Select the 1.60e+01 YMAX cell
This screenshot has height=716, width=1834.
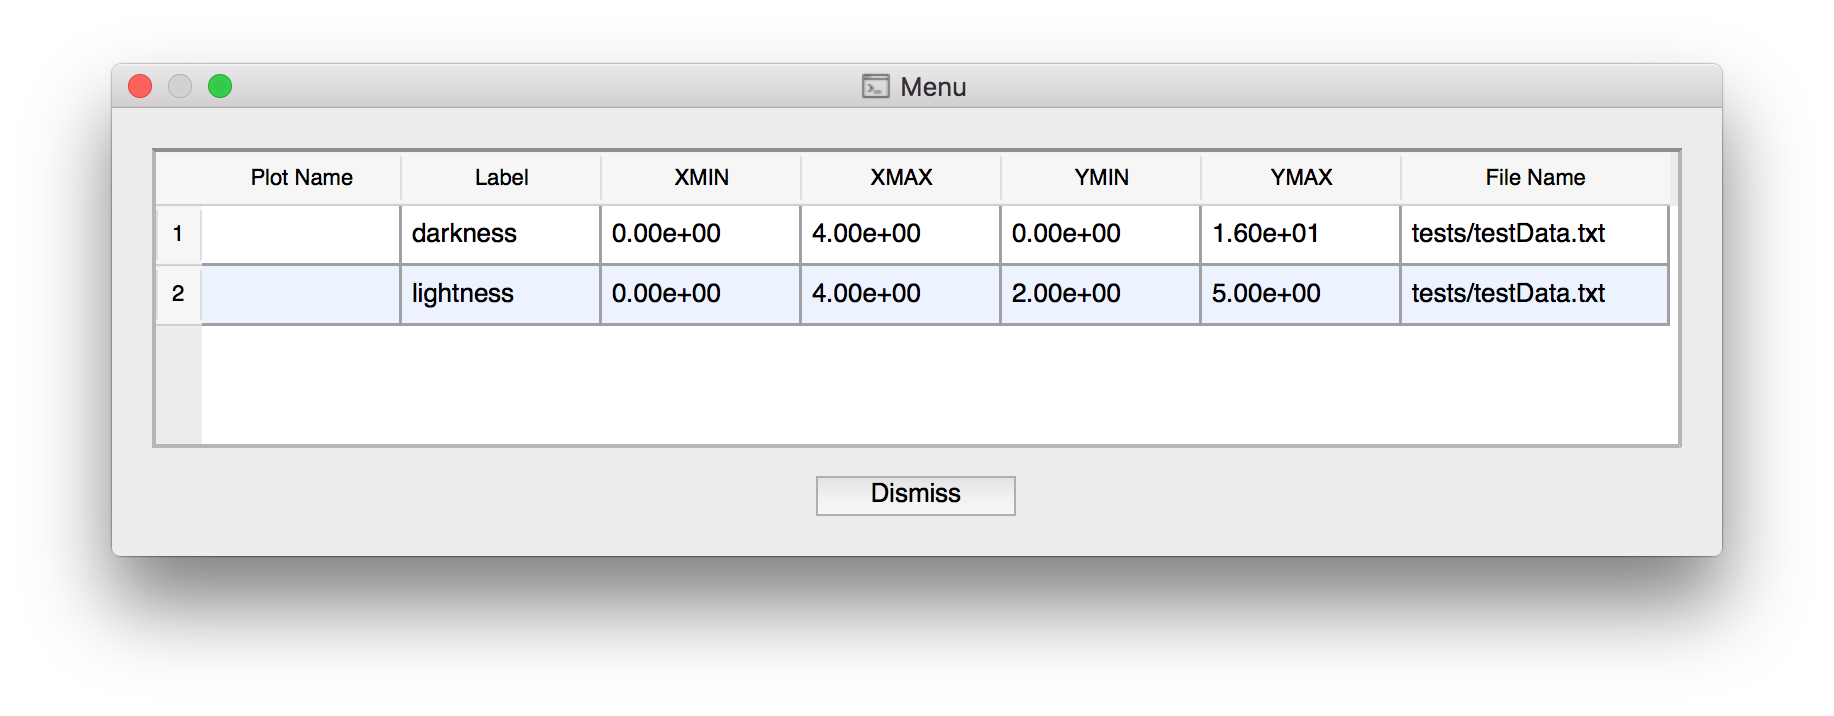(1300, 234)
